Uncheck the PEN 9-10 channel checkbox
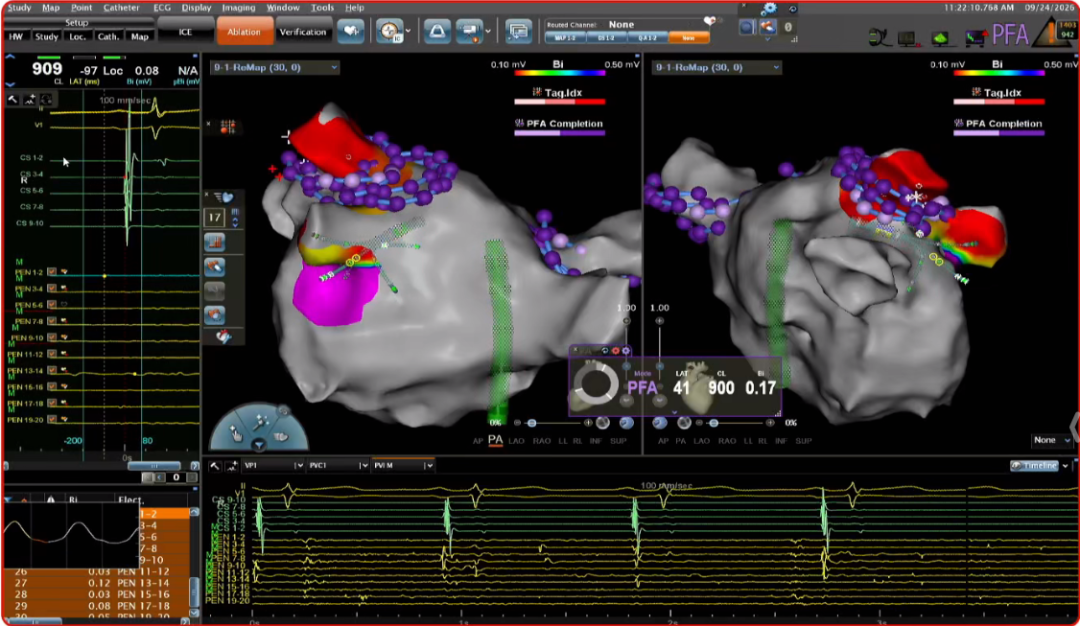The height and width of the screenshot is (626, 1080). (x=51, y=338)
